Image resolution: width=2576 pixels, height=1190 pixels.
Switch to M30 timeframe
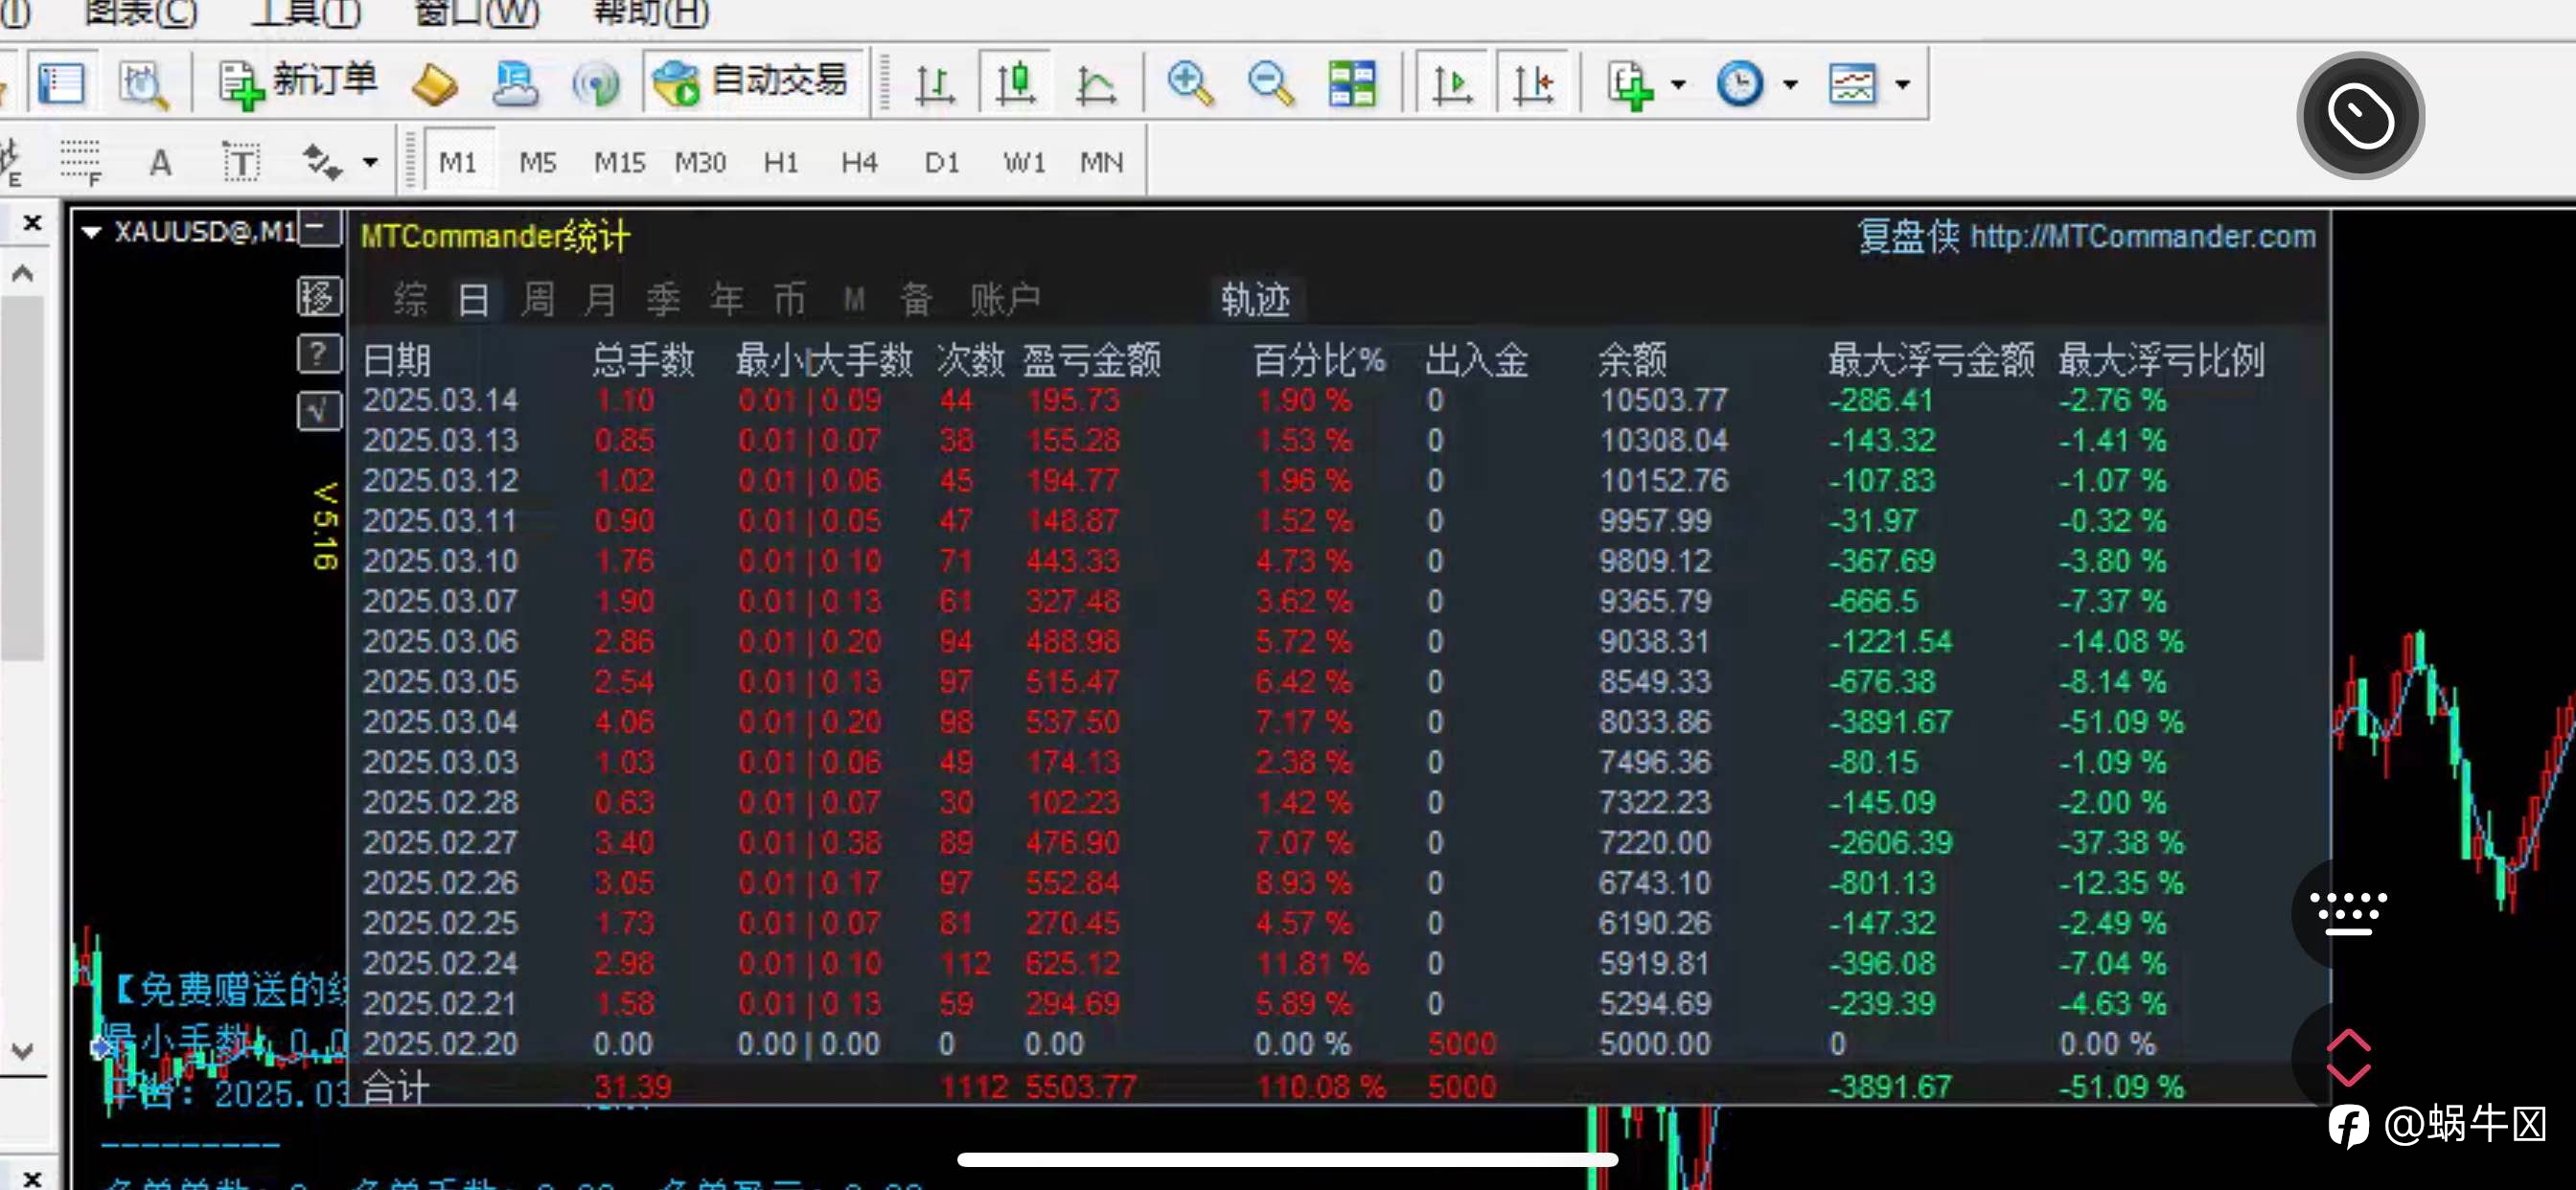click(700, 162)
